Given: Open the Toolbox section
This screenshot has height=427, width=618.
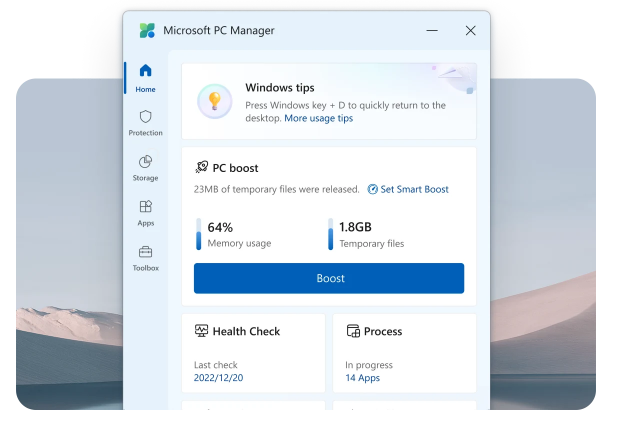Looking at the screenshot, I should click(145, 258).
